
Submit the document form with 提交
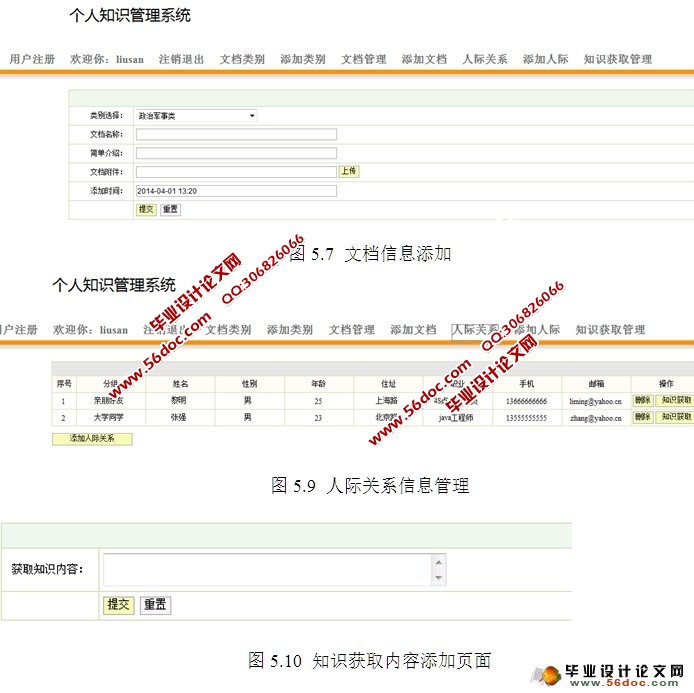[146, 209]
